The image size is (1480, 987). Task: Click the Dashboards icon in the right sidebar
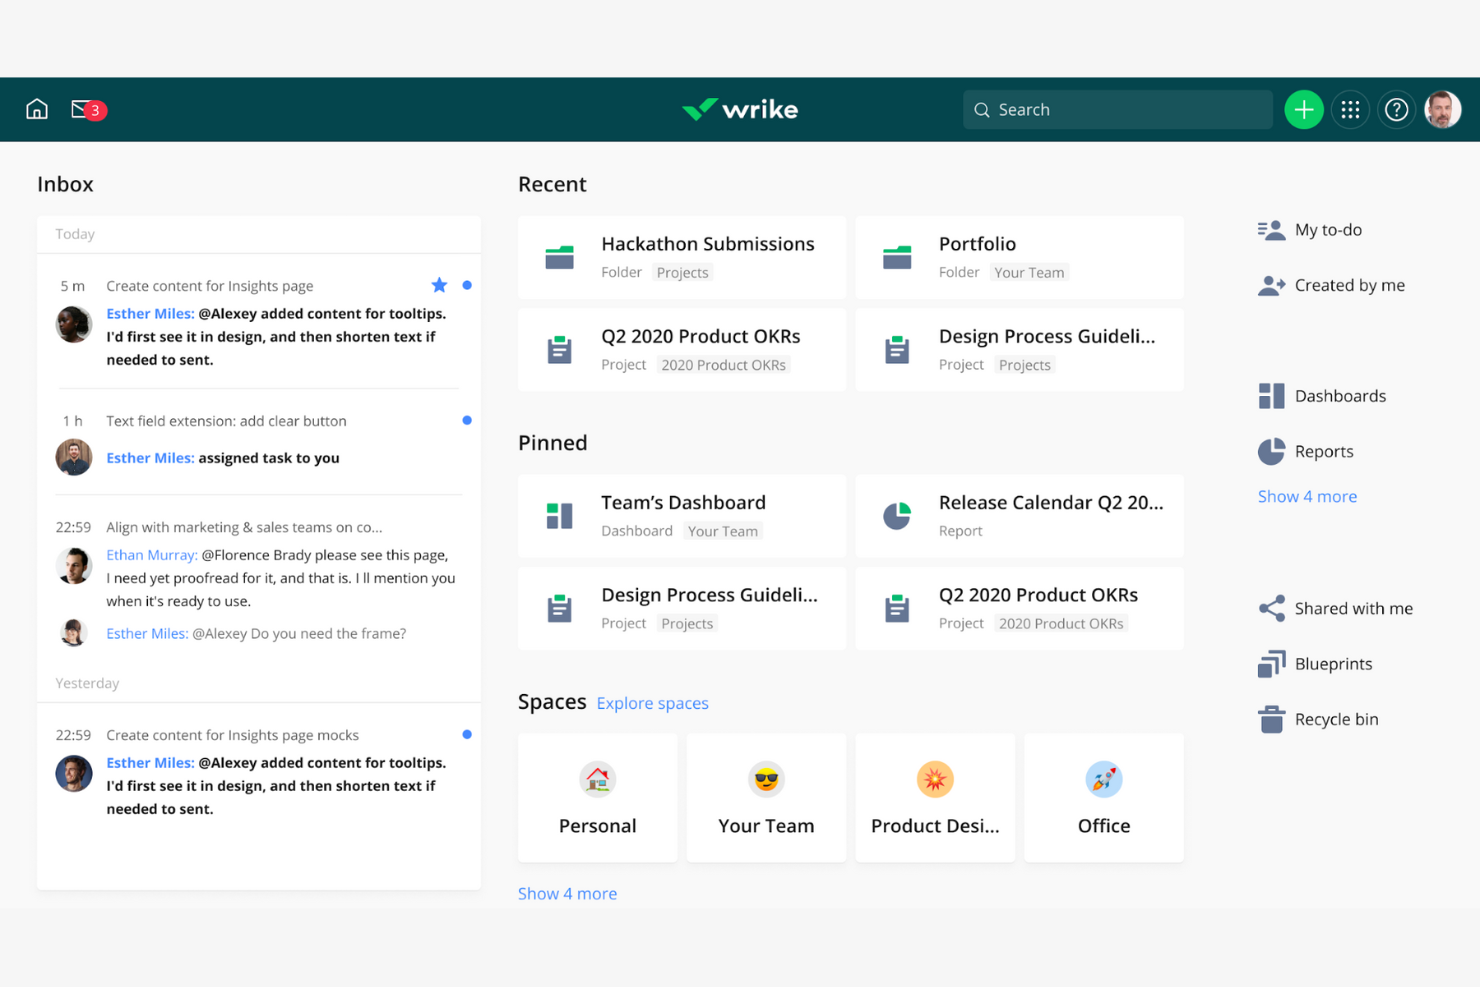point(1271,395)
